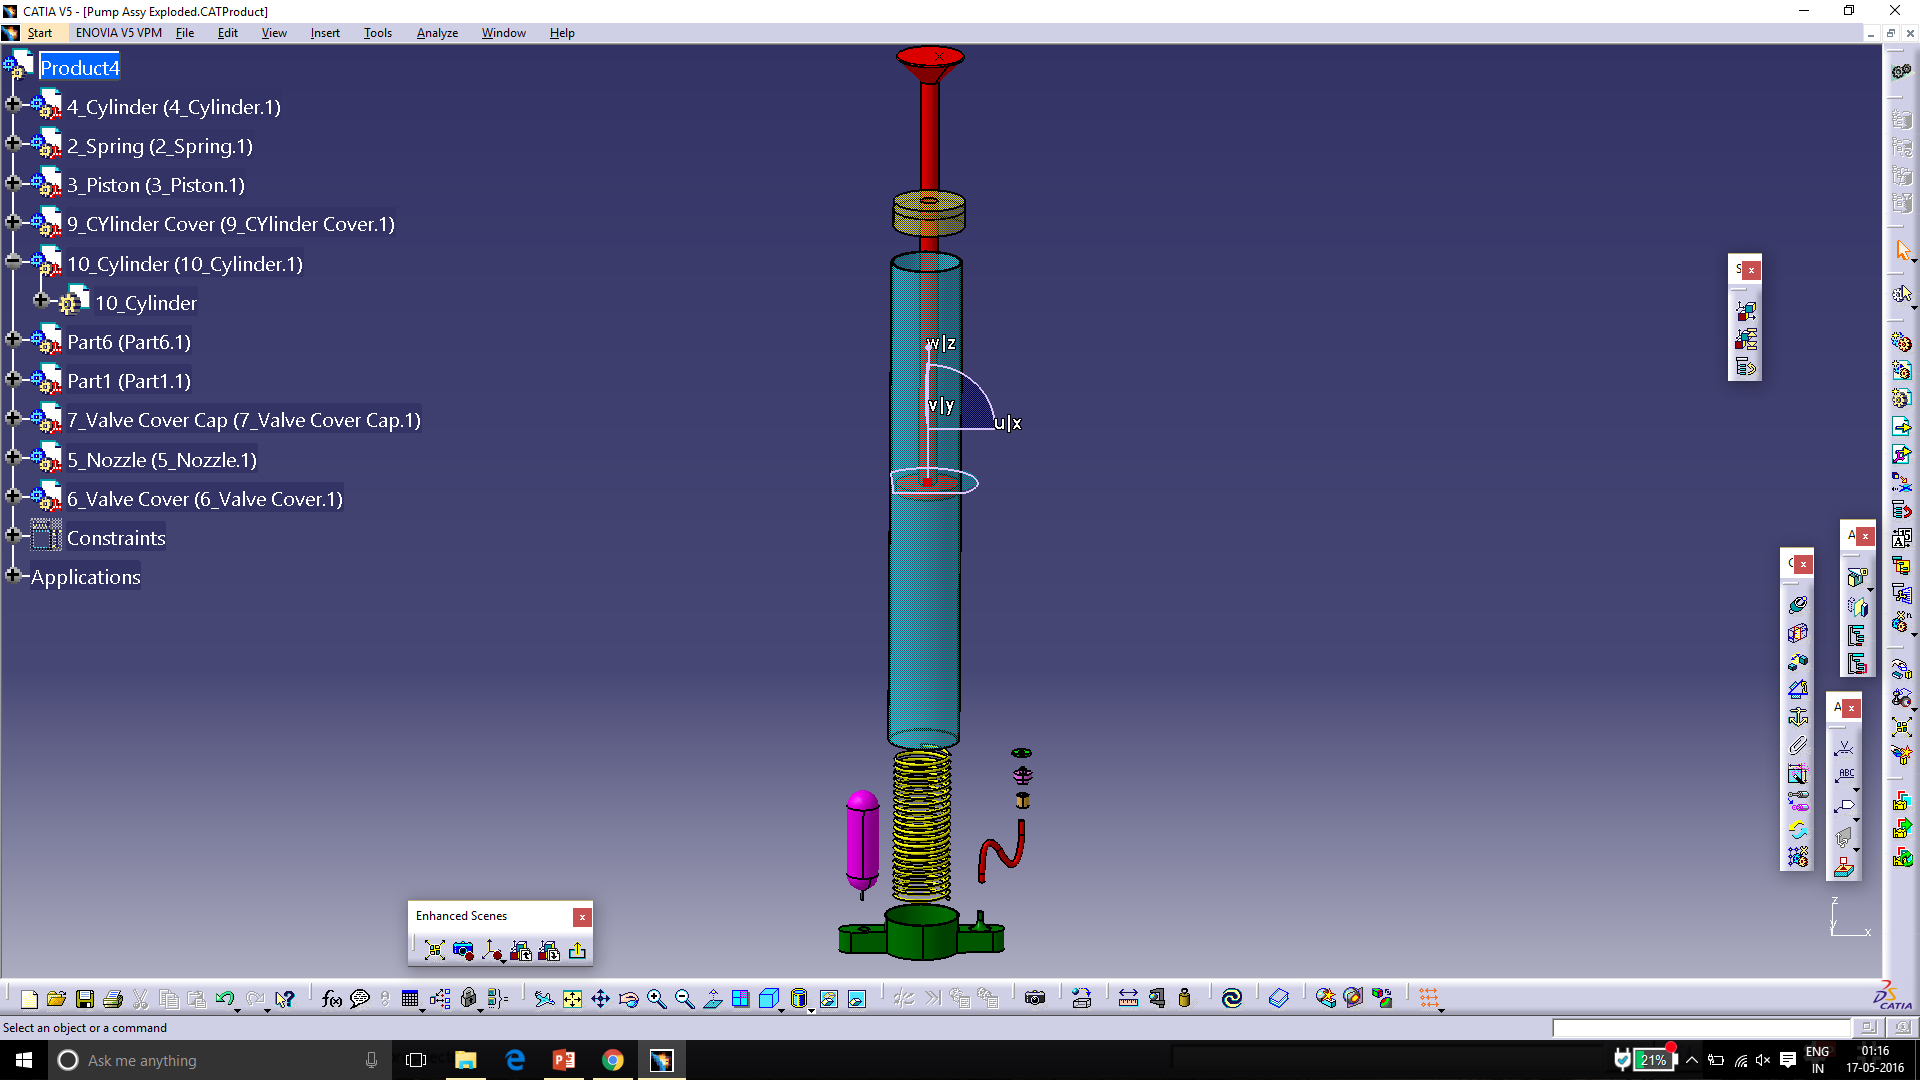The height and width of the screenshot is (1080, 1920).
Task: Open the view mode shading dropdown arrow
Action: tap(811, 1010)
